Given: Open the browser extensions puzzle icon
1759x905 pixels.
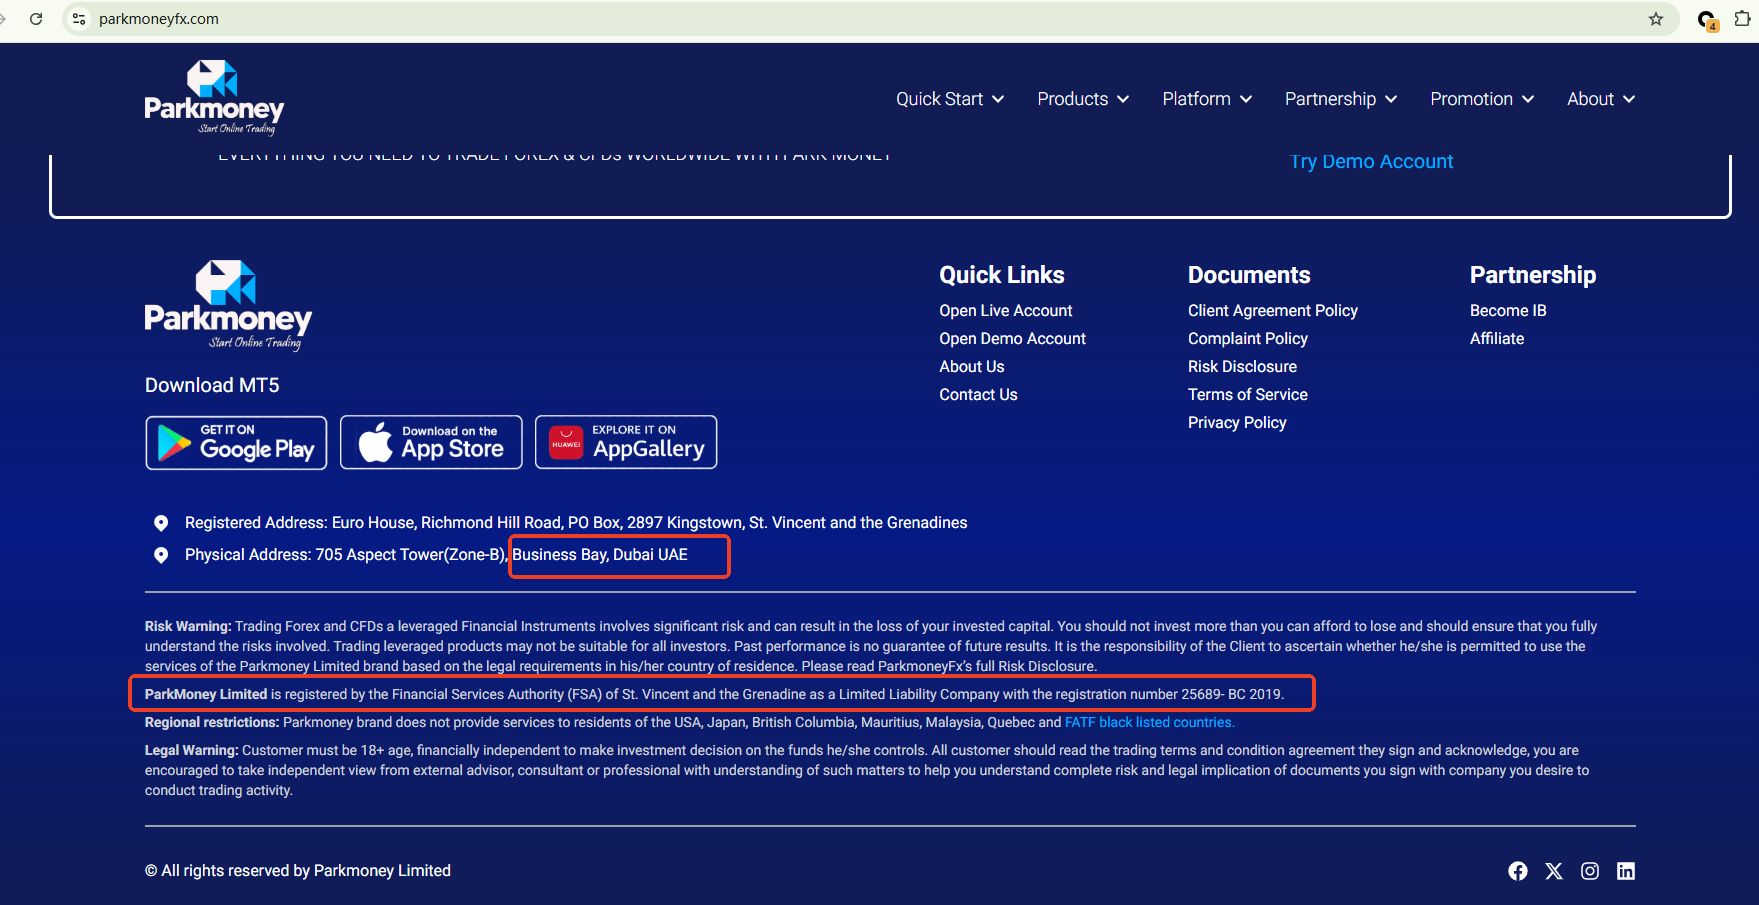Looking at the screenshot, I should [1742, 19].
